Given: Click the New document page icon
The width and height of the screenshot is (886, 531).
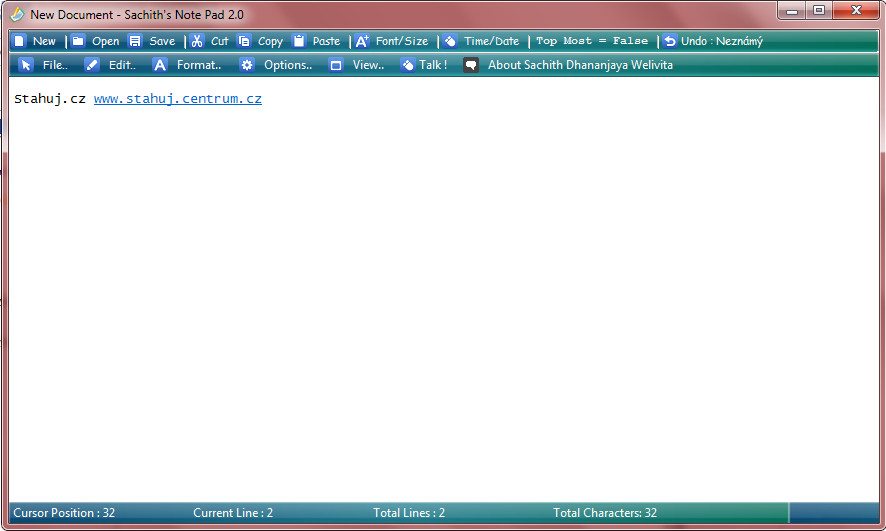Looking at the screenshot, I should coord(20,41).
